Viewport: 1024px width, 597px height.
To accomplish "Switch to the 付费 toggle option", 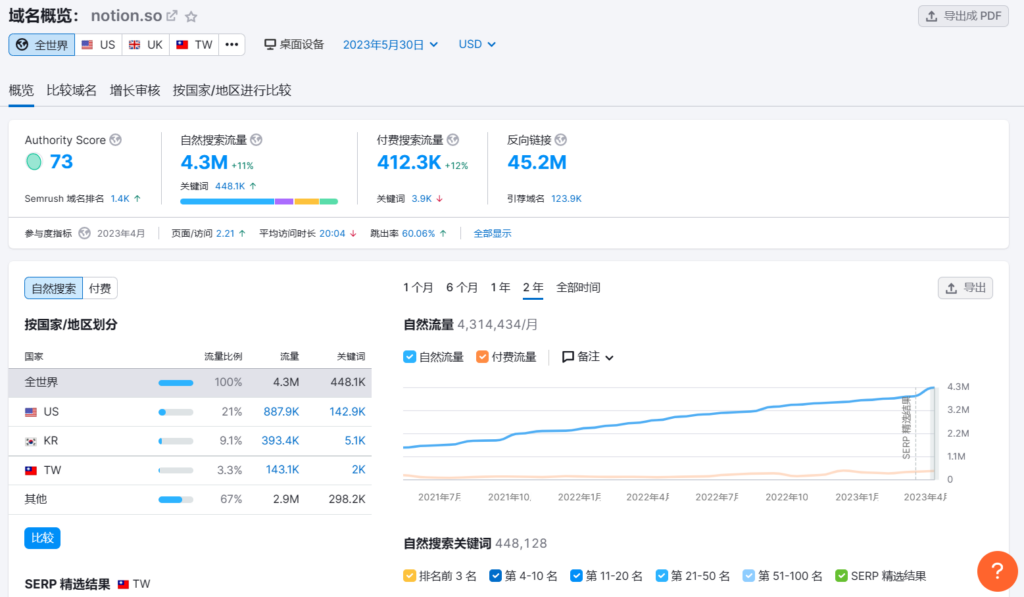I will (x=100, y=288).
